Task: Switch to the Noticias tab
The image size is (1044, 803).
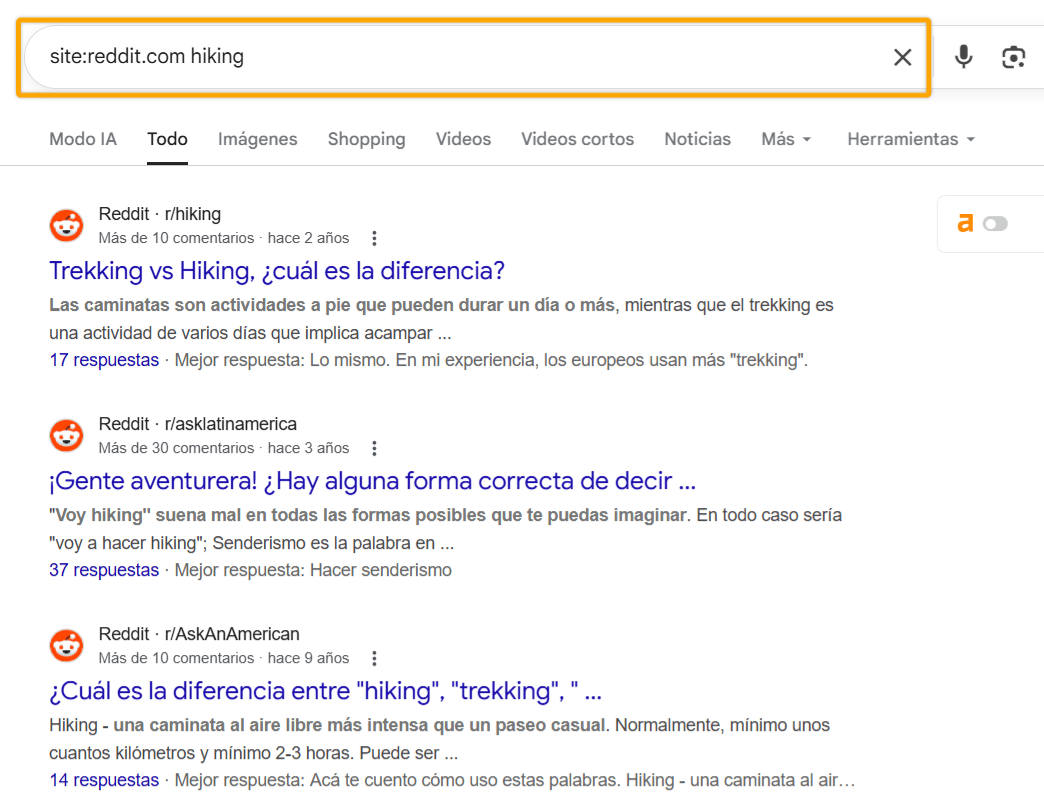Action: point(698,139)
